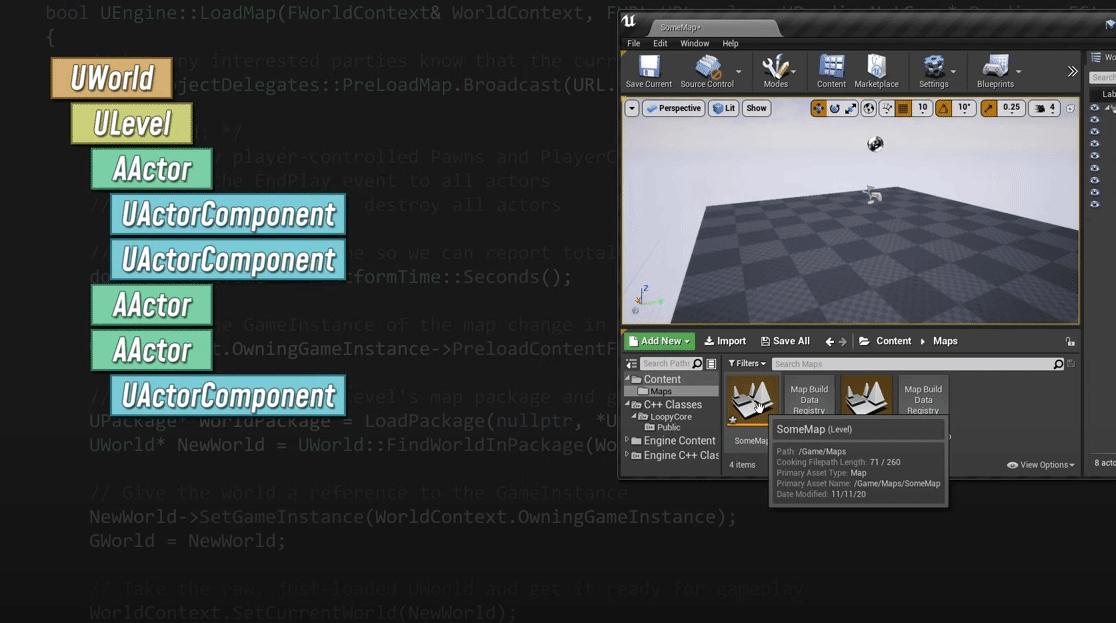Select the scale gizmo mode
This screenshot has height=623, width=1116.
click(851, 108)
